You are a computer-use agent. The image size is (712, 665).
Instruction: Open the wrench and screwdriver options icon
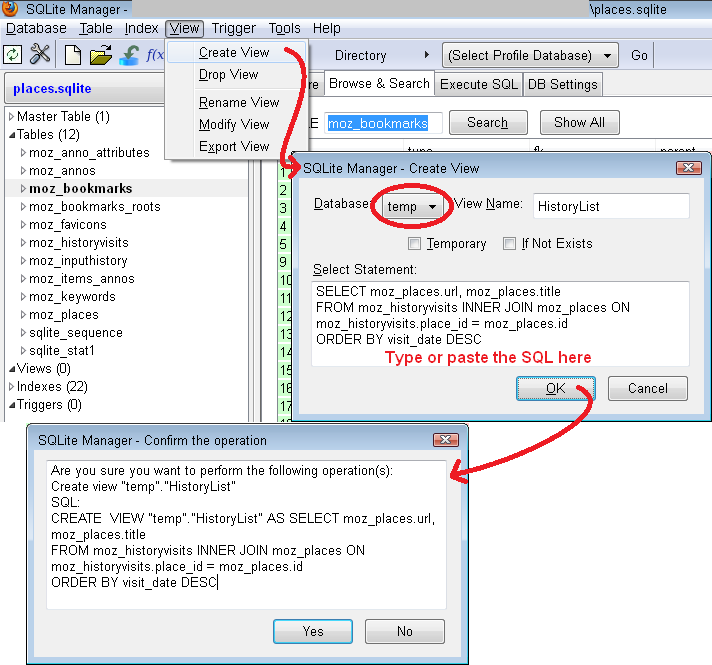[40, 55]
